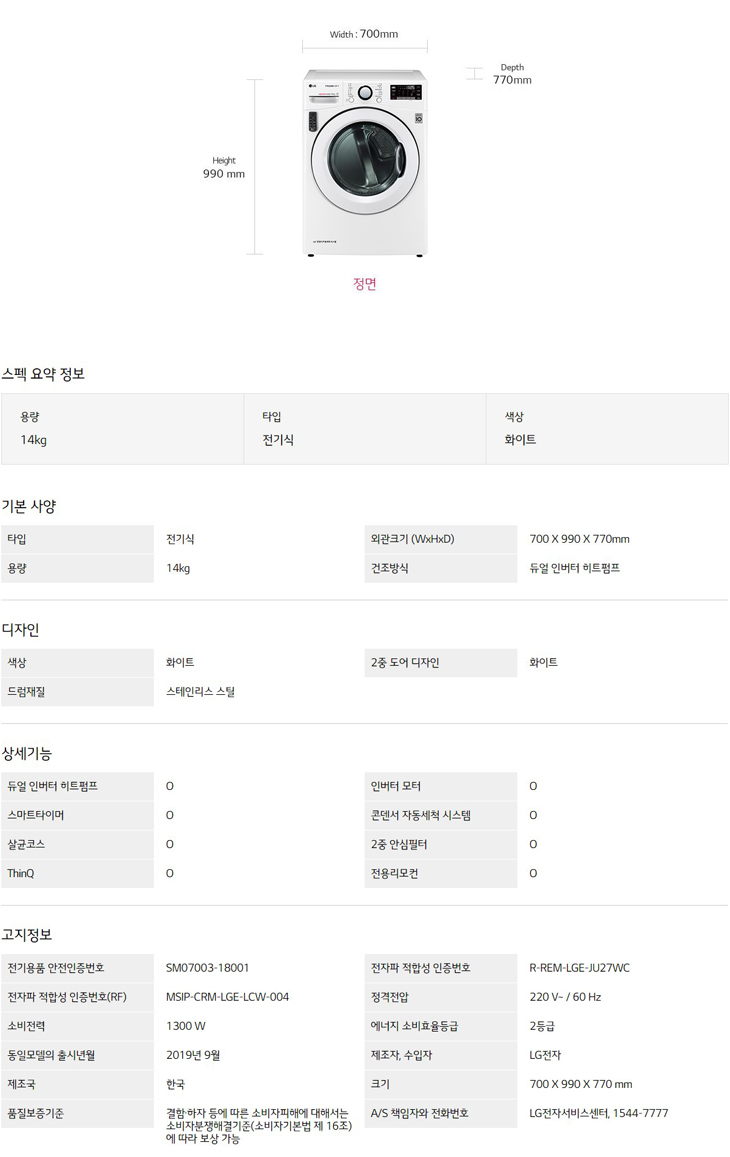This screenshot has height=1157, width=730.
Task: Click the ThinQ feature row label
Action: coord(21,873)
